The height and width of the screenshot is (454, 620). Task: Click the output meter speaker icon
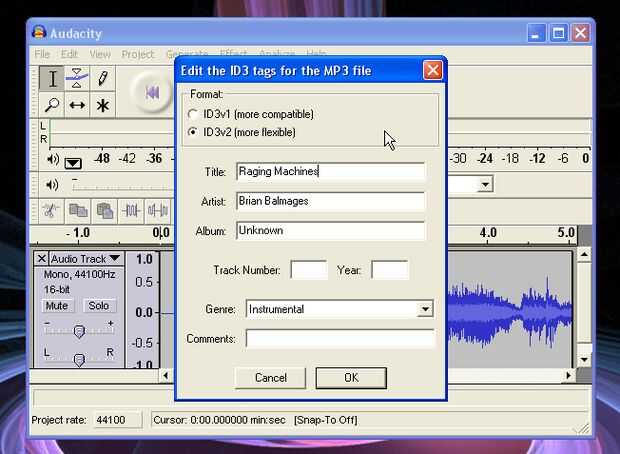[x=53, y=159]
